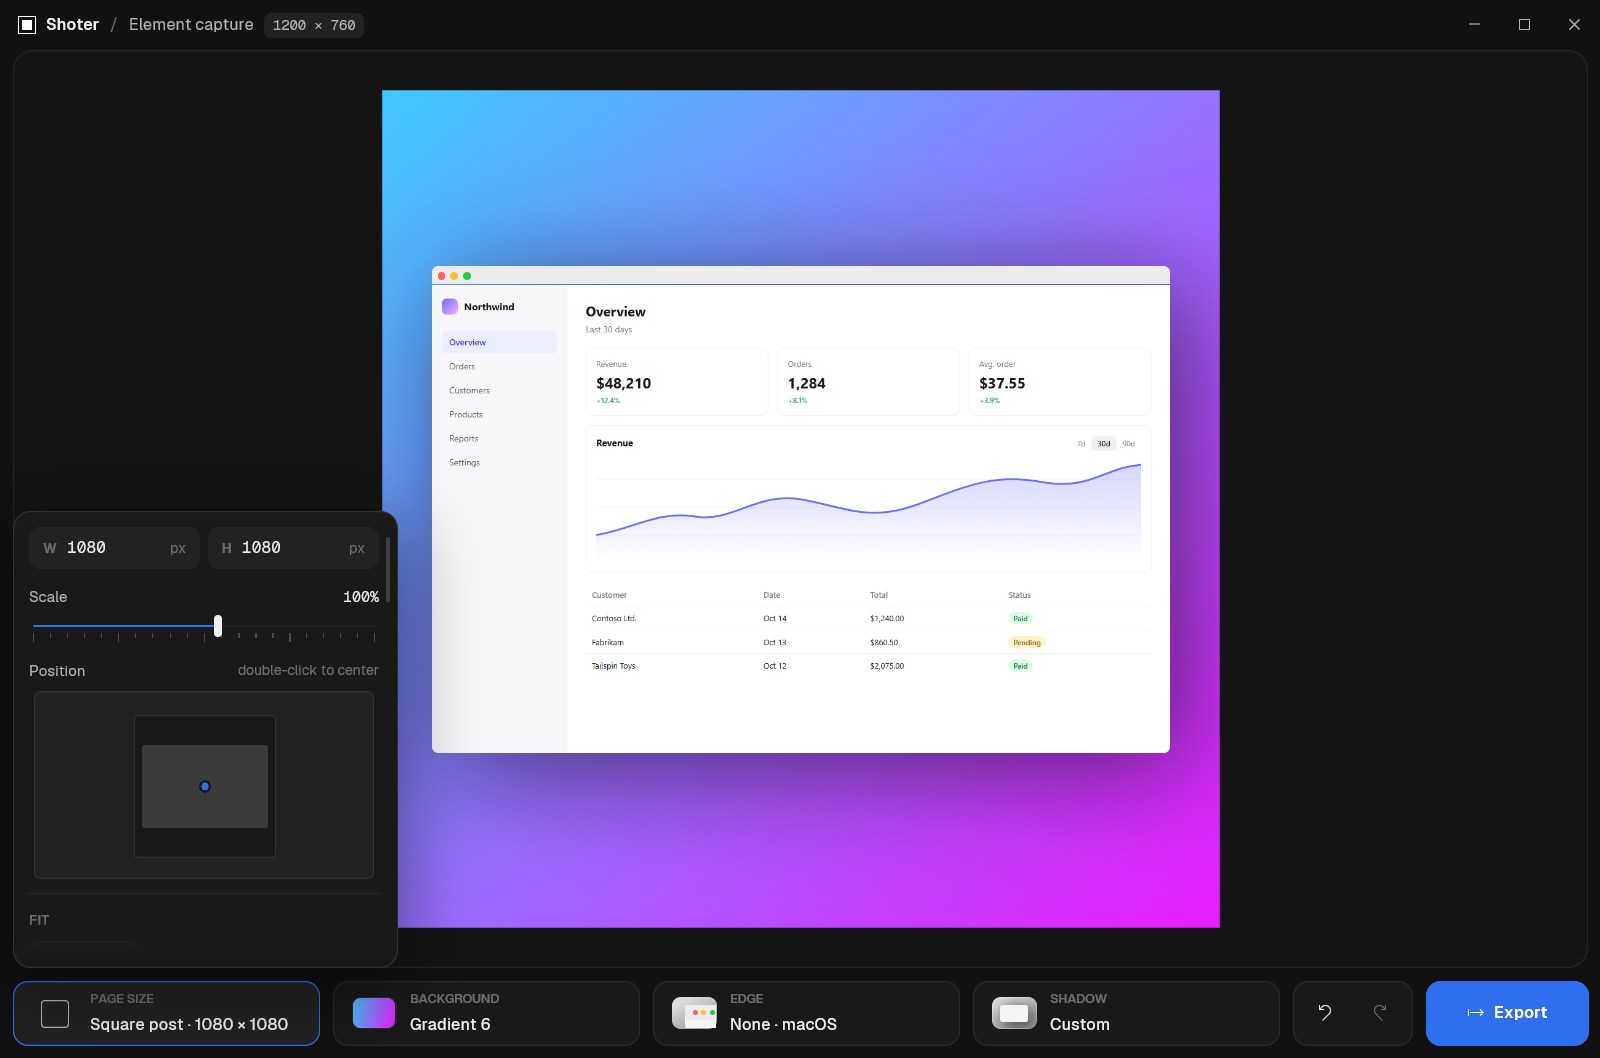The height and width of the screenshot is (1058, 1600).
Task: Open the Page Size Square post selector
Action: coord(166,1013)
